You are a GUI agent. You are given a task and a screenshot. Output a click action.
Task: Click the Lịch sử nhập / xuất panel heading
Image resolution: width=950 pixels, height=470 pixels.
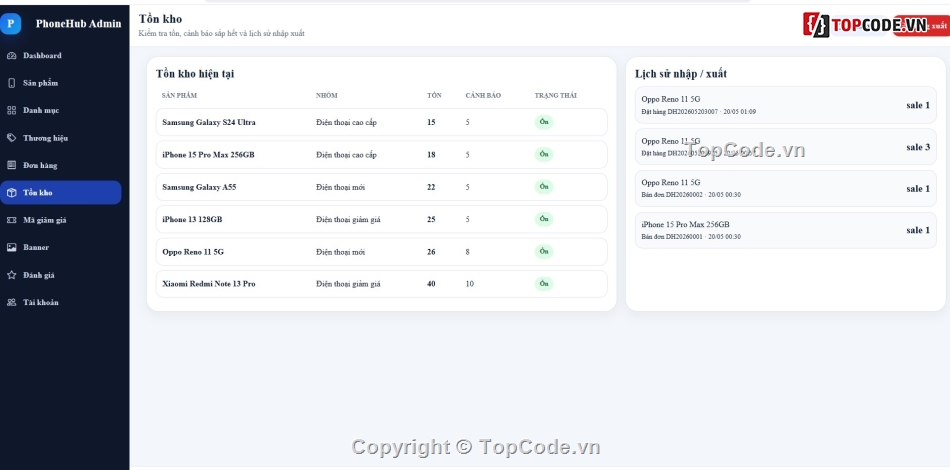click(x=681, y=74)
